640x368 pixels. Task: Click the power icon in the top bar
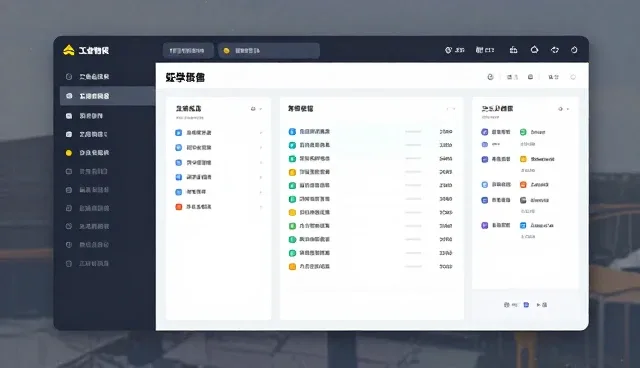574,50
